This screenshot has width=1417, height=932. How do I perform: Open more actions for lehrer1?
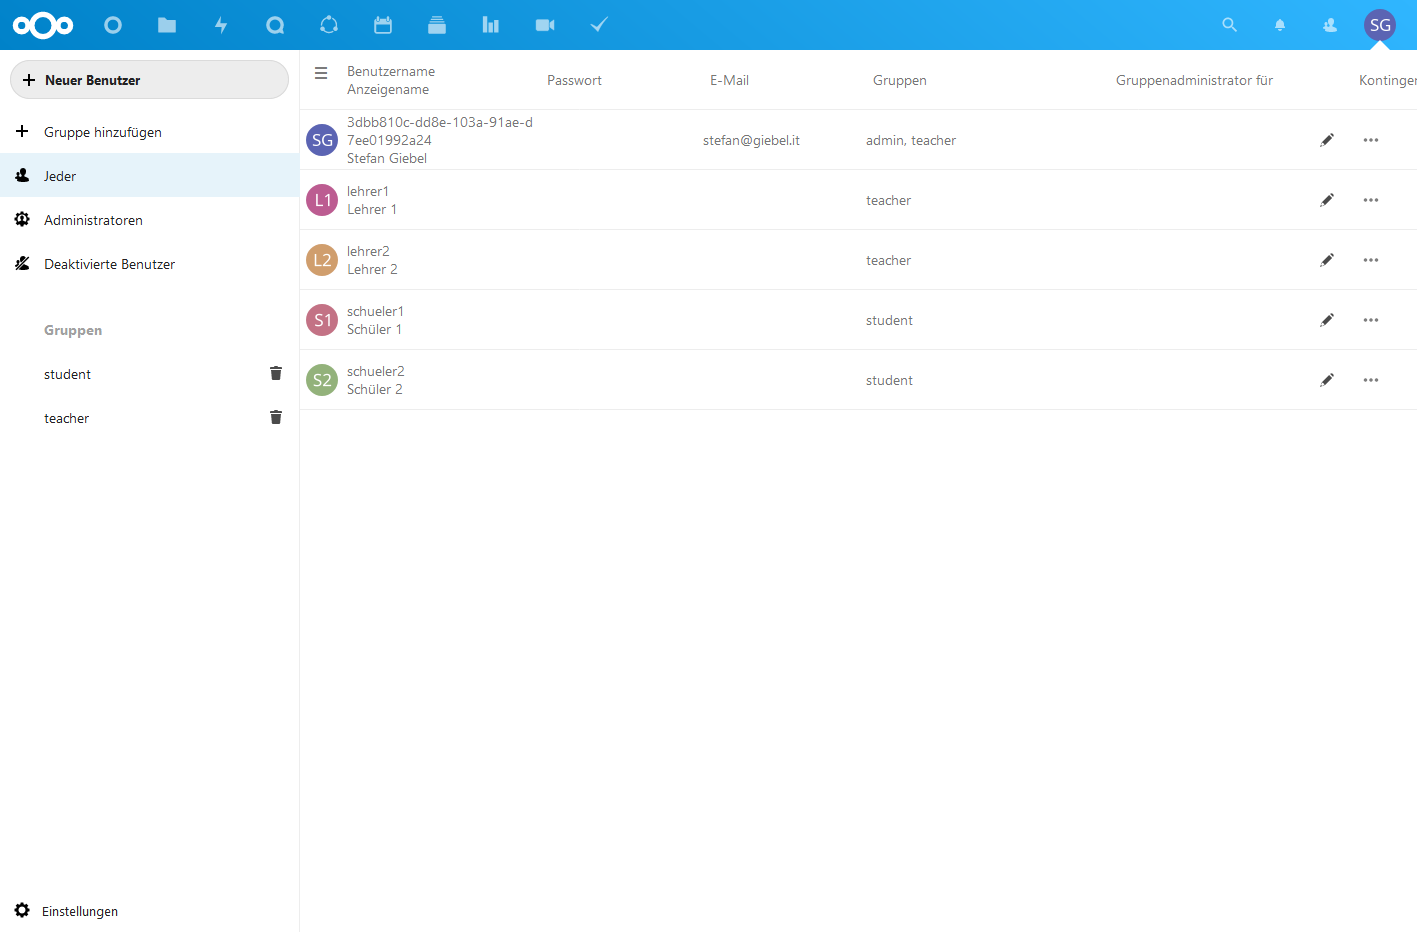pos(1371,200)
